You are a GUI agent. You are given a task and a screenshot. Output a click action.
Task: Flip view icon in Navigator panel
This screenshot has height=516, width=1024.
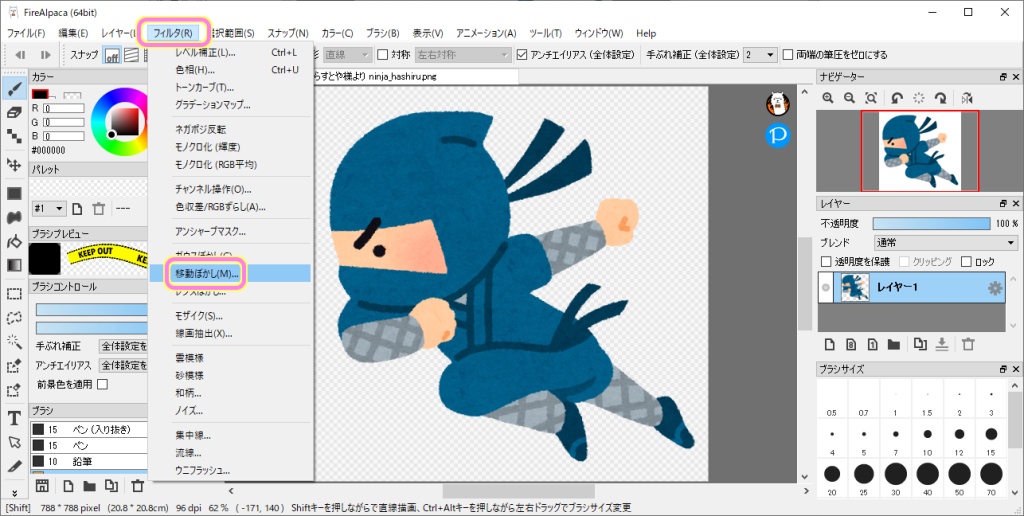pos(966,98)
